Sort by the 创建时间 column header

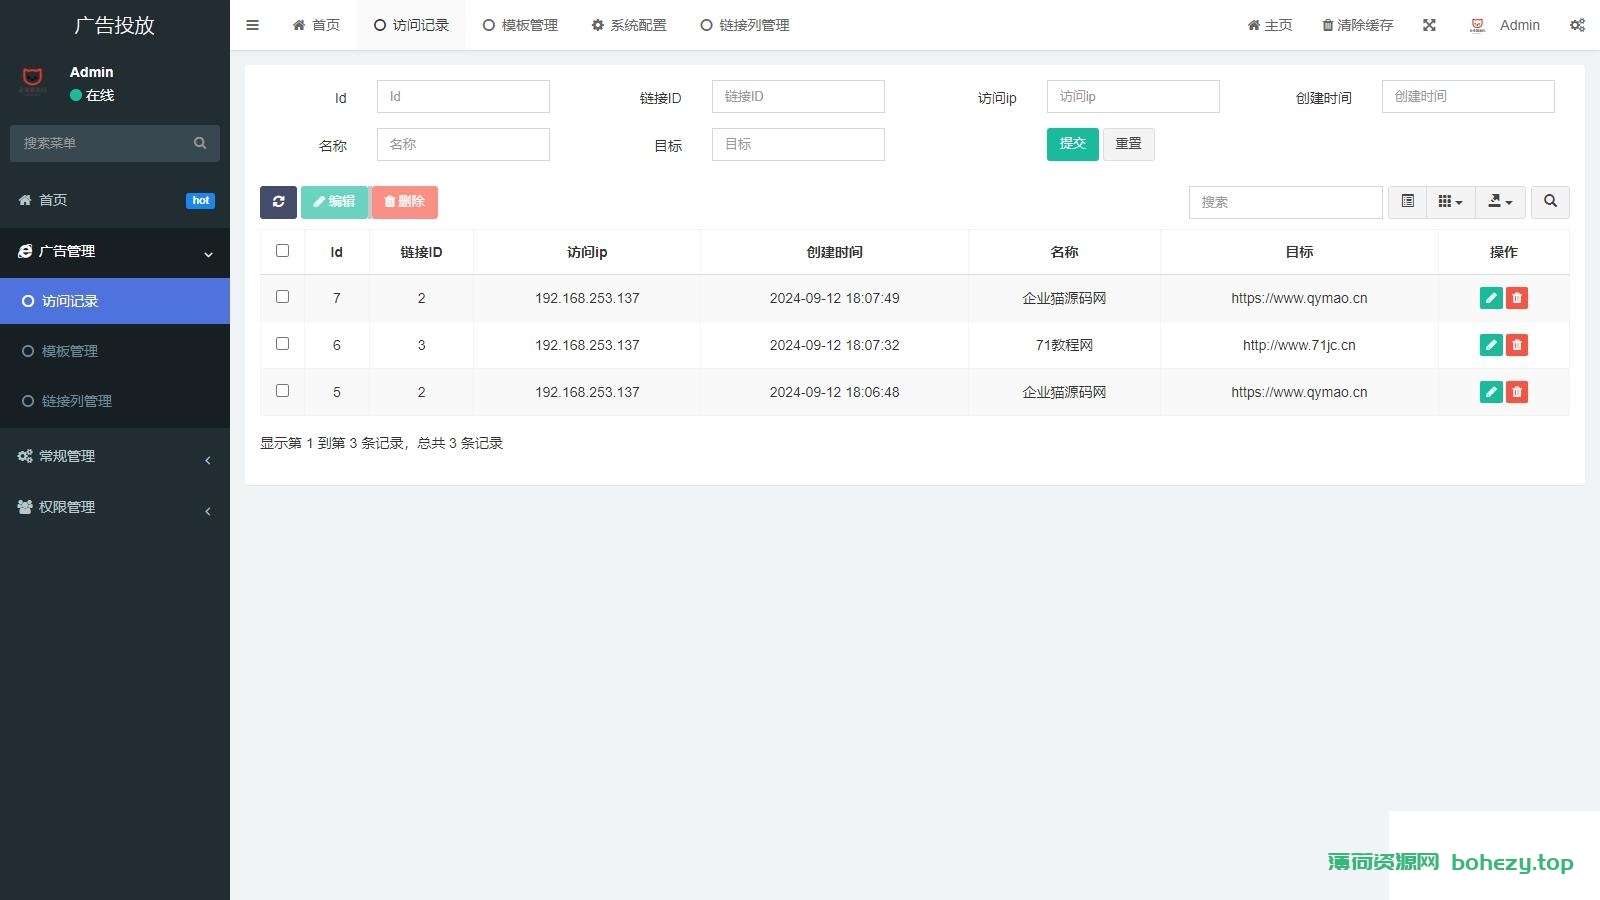tap(834, 252)
